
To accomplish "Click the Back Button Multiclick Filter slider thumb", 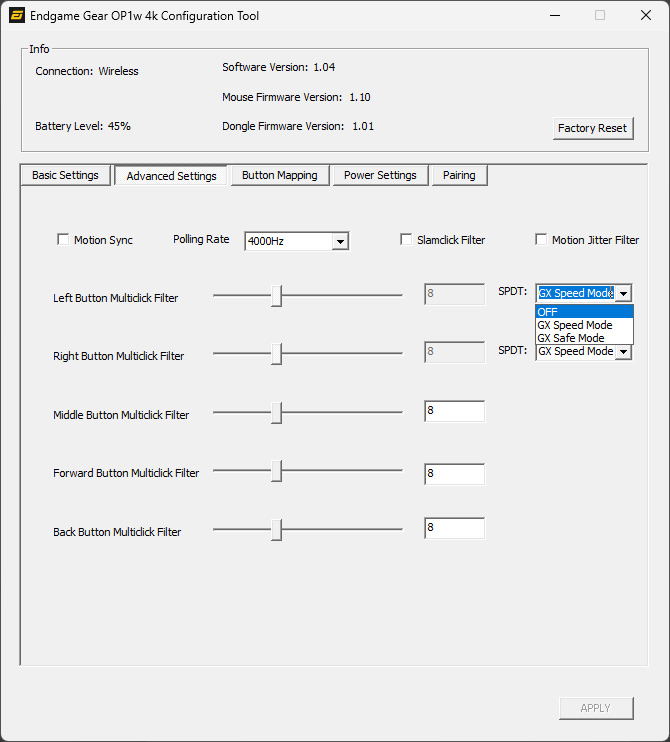I will pyautogui.click(x=276, y=530).
